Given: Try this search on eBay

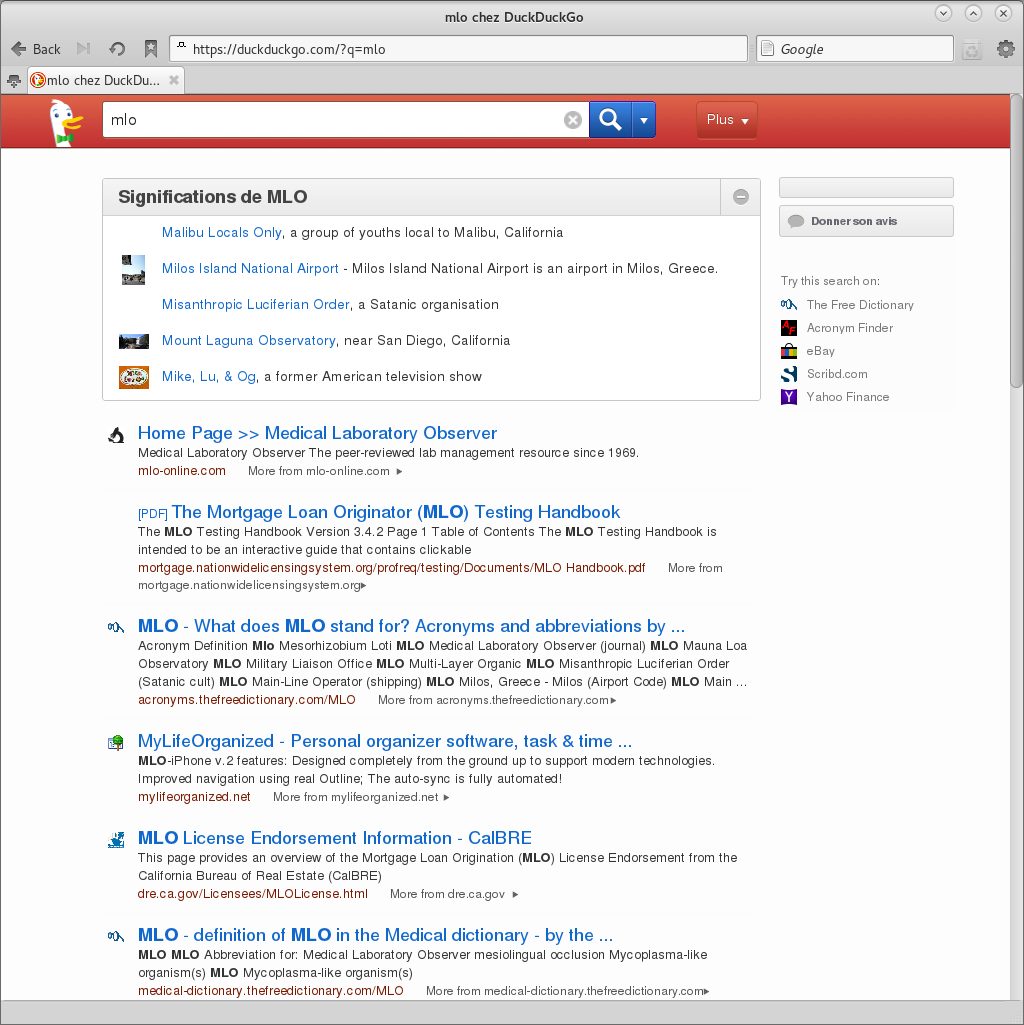Looking at the screenshot, I should pyautogui.click(x=820, y=351).
